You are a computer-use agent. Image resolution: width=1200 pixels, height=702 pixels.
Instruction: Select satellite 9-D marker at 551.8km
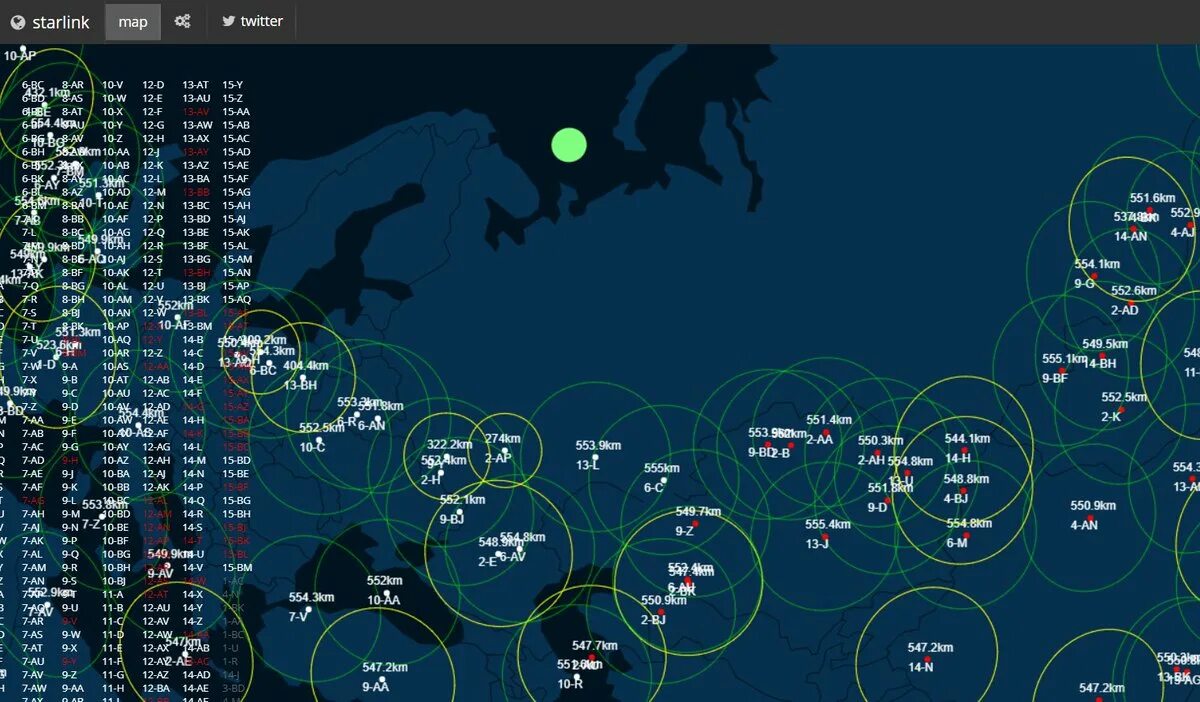[x=886, y=500]
